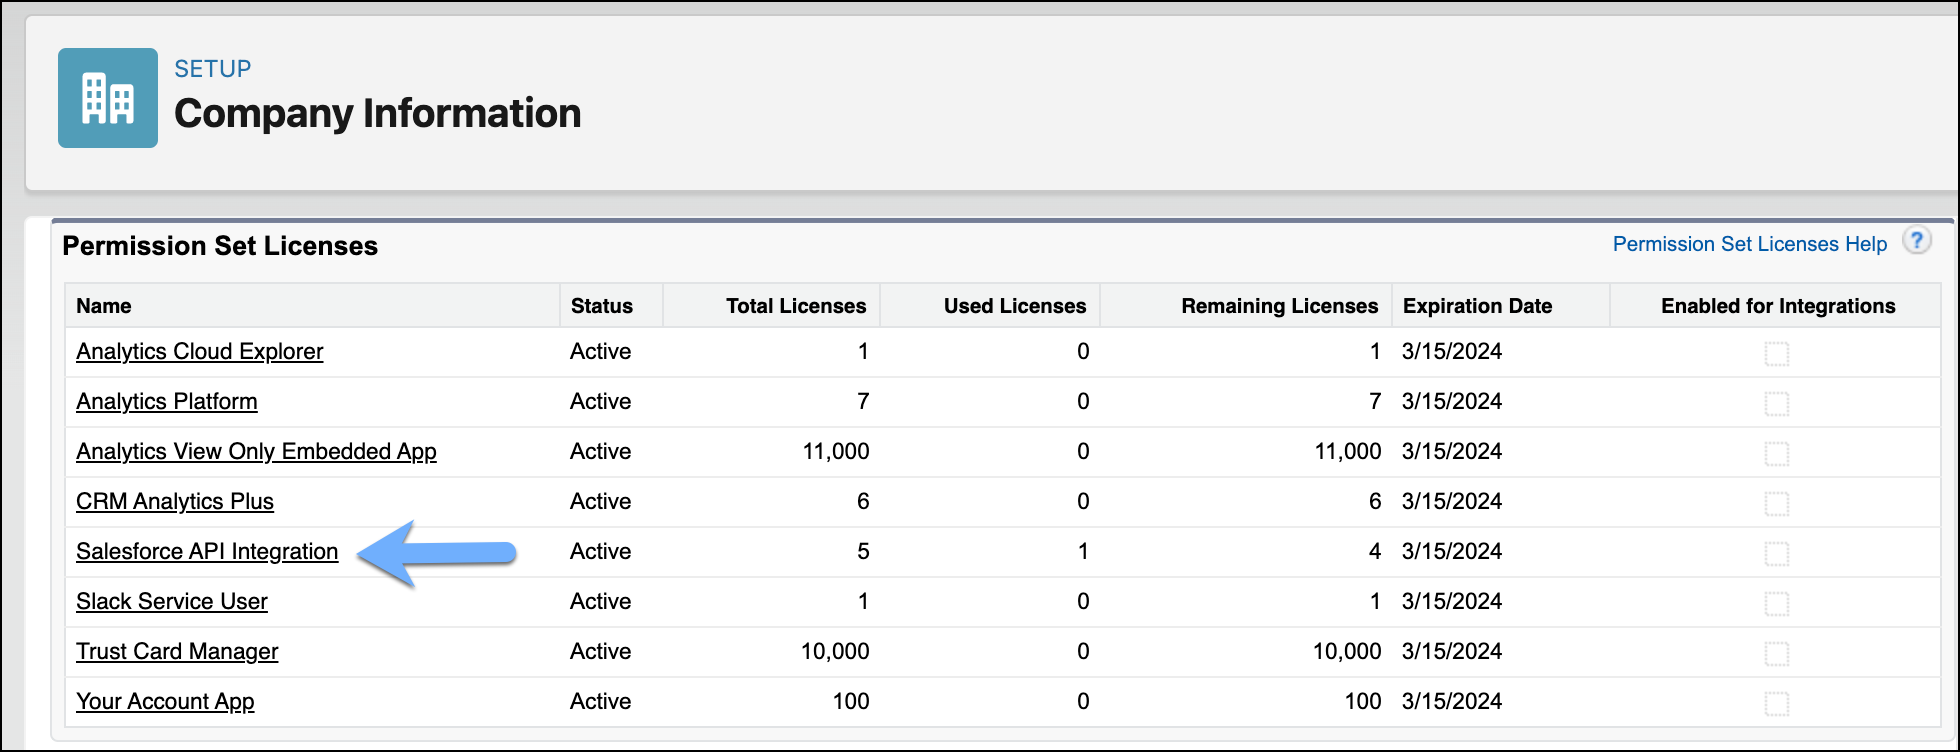The width and height of the screenshot is (1960, 752).
Task: Open Analytics Cloud Explorer license
Action: 200,351
